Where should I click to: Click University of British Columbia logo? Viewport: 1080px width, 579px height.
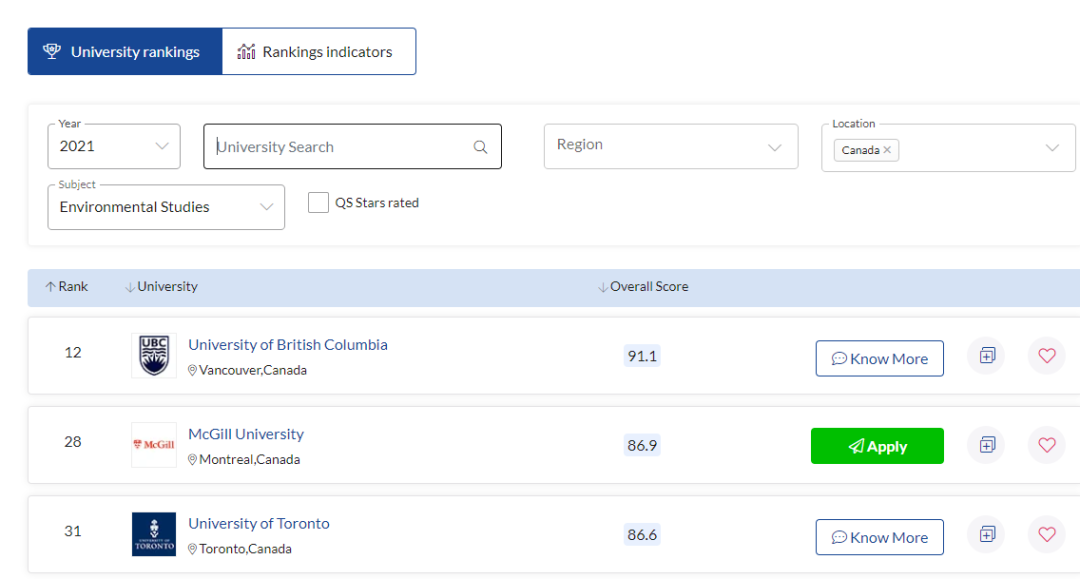coord(154,355)
